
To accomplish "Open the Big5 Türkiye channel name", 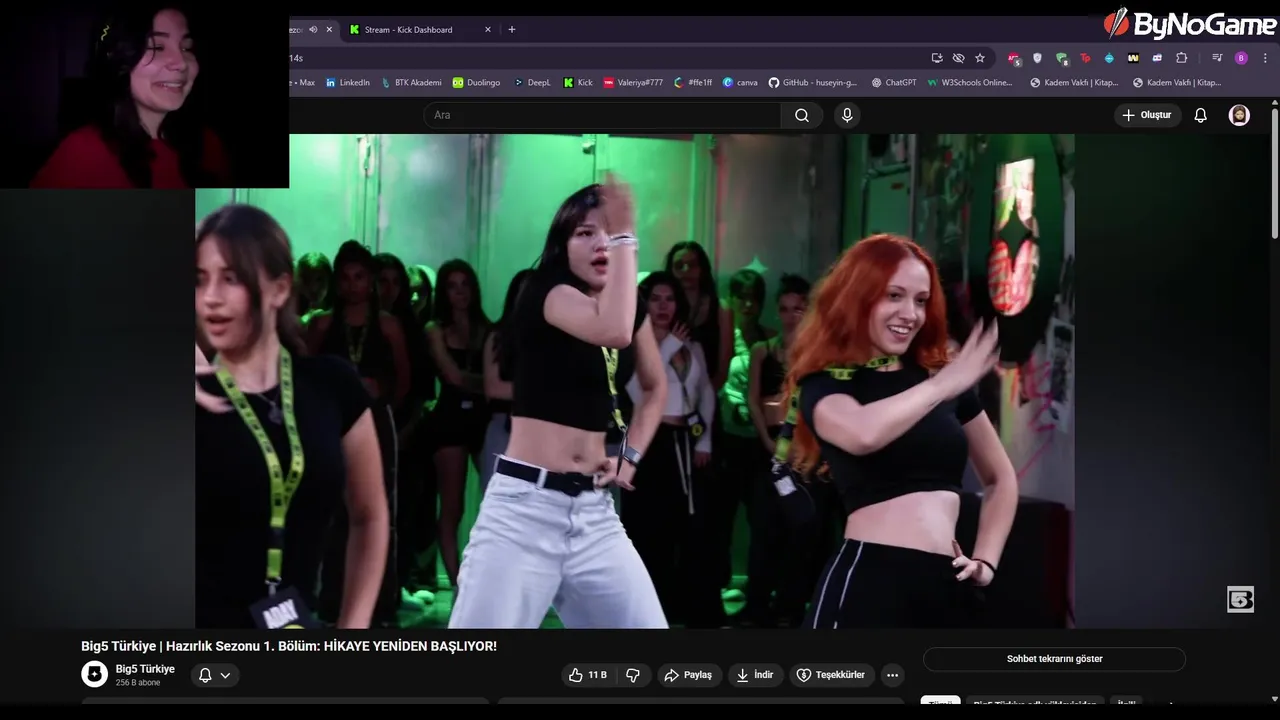I will click(145, 669).
